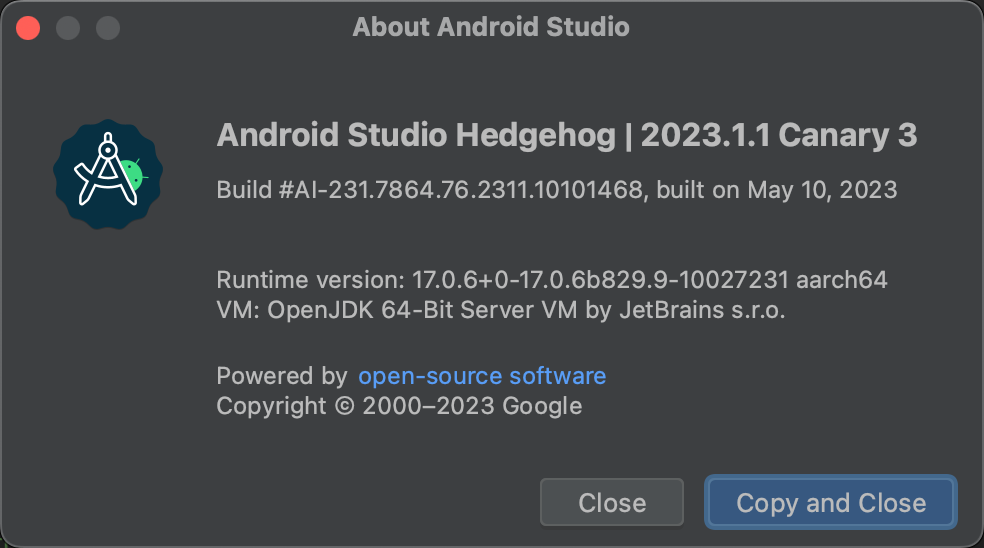Click the 'Canary 3' text in heading

[848, 135]
